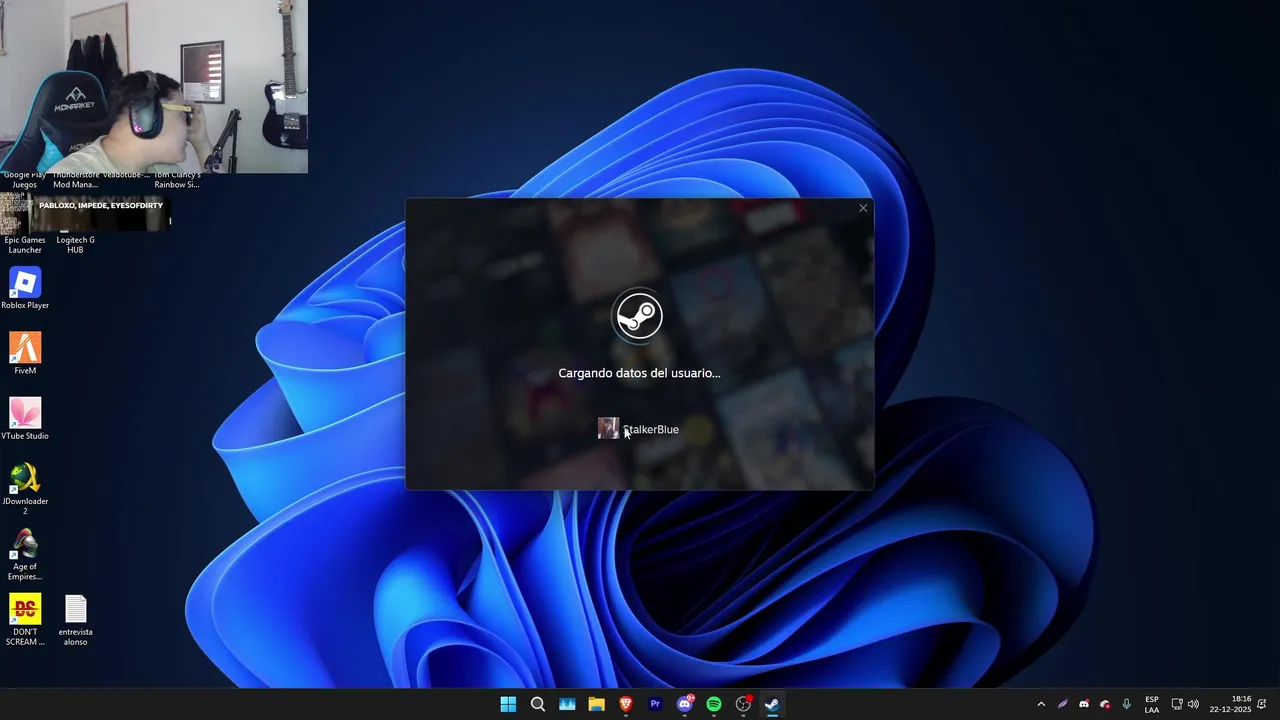Screen dimensions: 1280x720
Task: Click the red-badged tray icon left of the microphone
Action: pos(1105,704)
